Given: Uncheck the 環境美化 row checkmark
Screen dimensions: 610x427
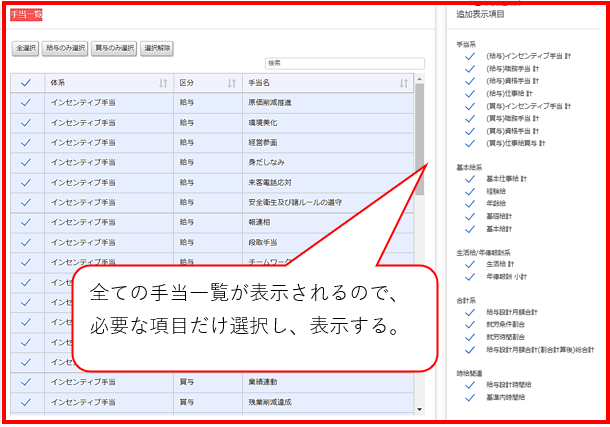Looking at the screenshot, I should [26, 122].
